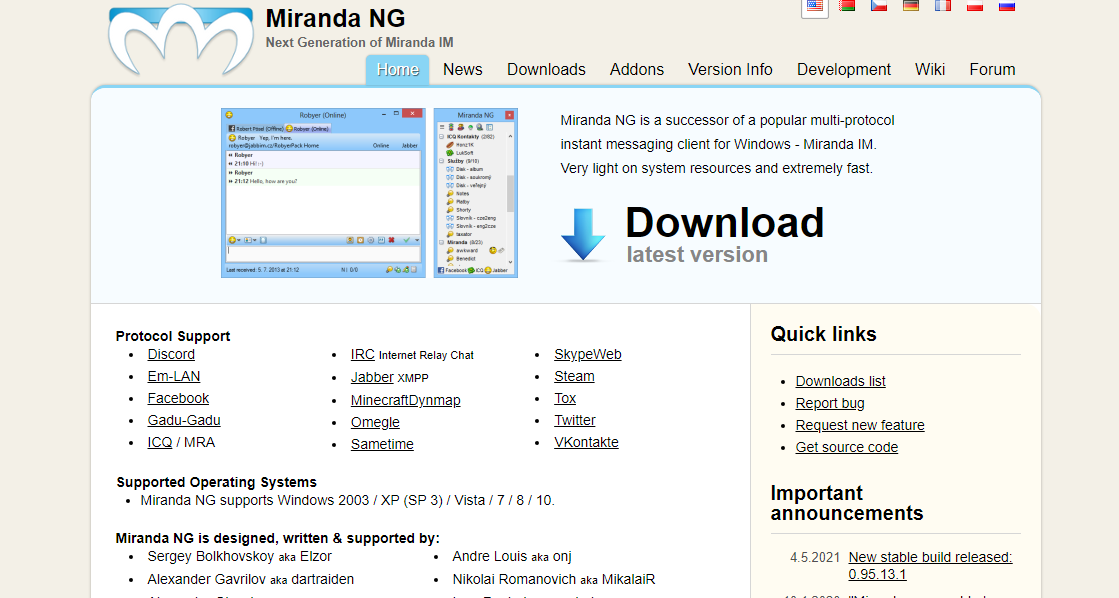Open Version Info in the navigation
The height and width of the screenshot is (598, 1119).
730,70
